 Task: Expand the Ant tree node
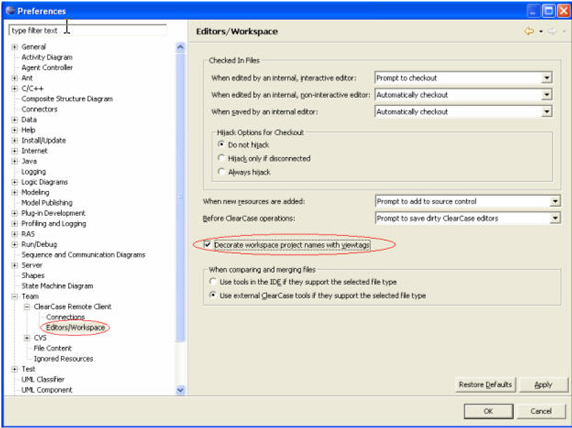click(x=15, y=78)
